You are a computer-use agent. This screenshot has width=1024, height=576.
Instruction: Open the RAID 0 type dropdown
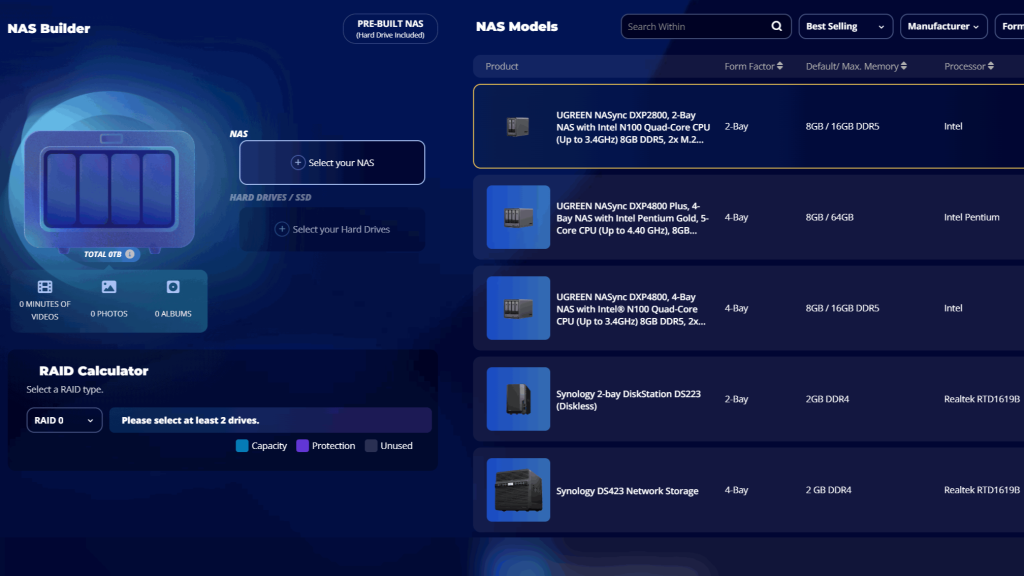tap(64, 420)
